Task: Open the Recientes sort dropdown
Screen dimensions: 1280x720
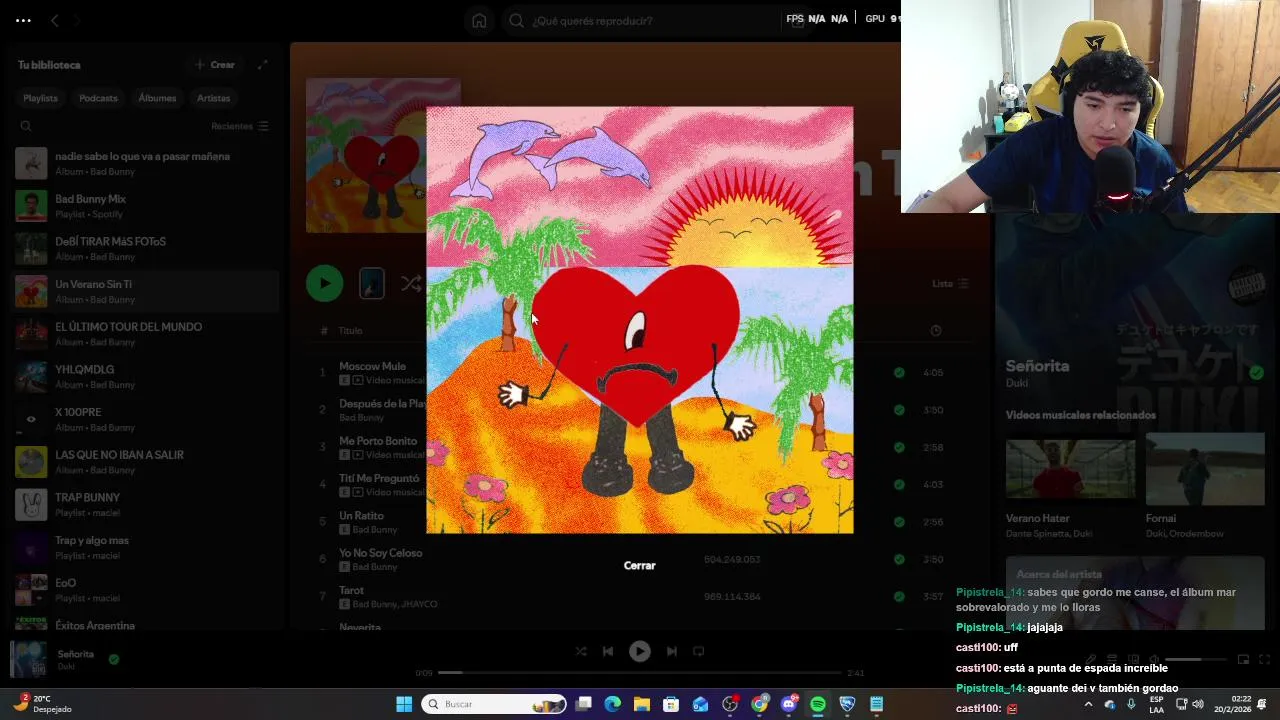Action: pos(239,126)
